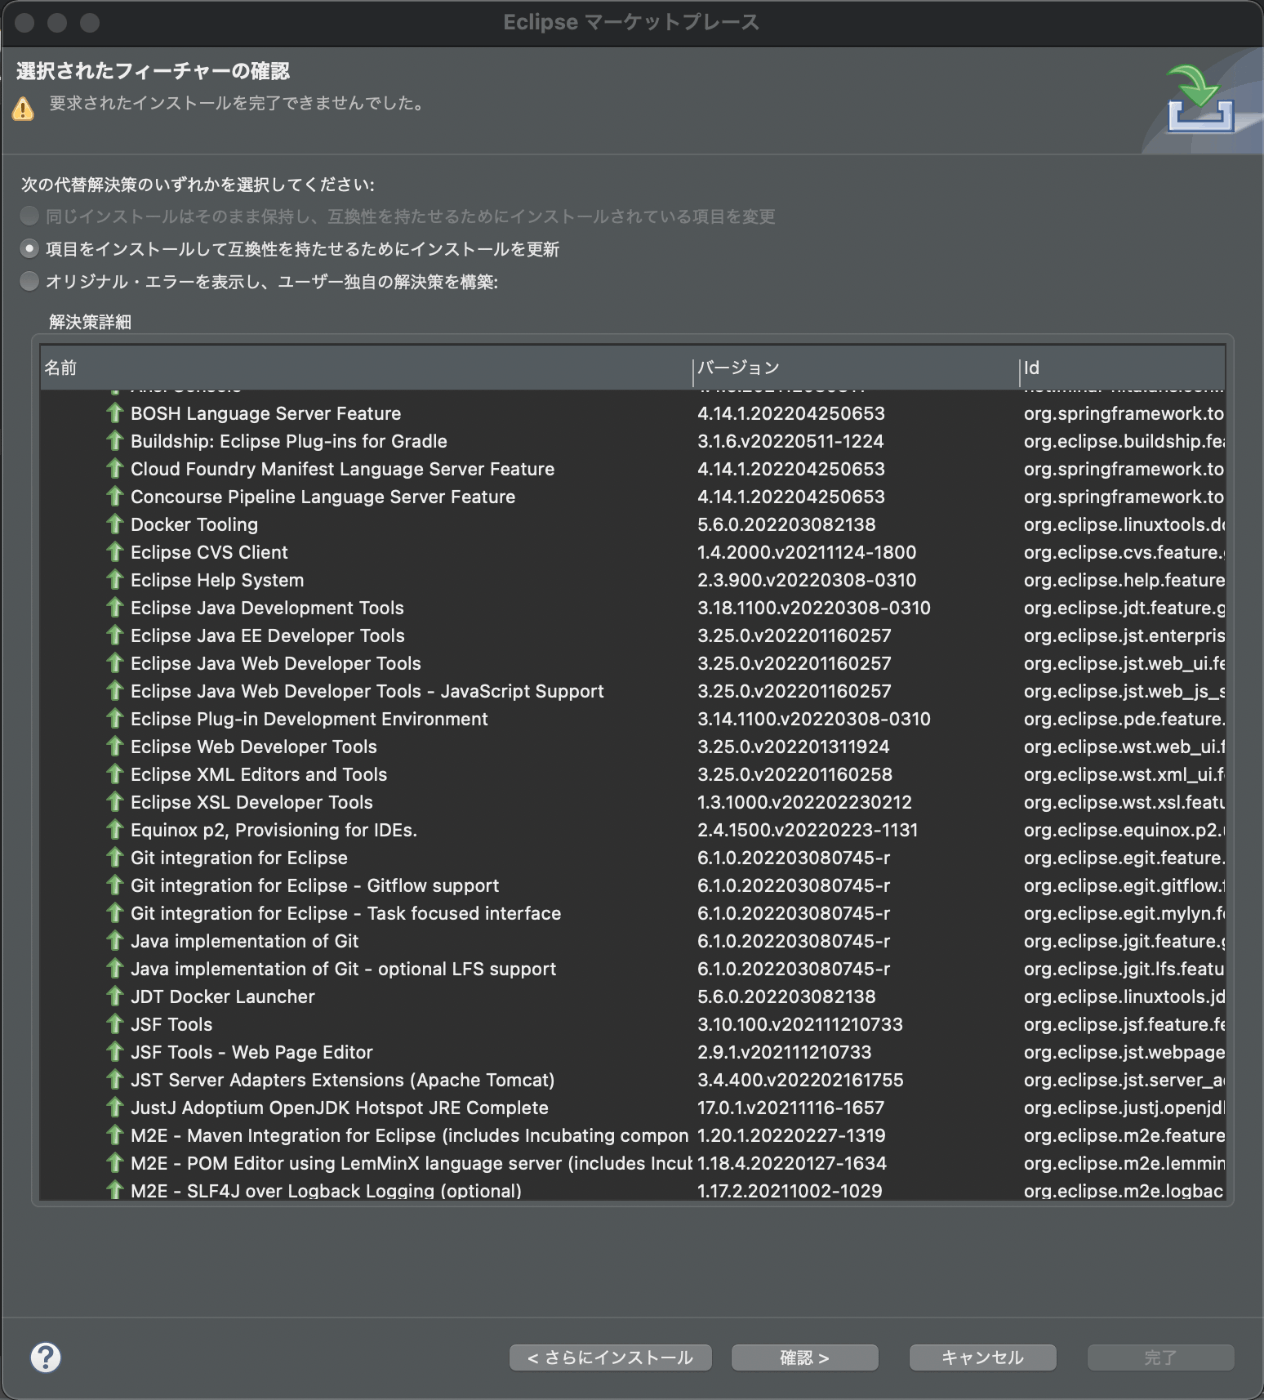Click the help question mark icon
The image size is (1264, 1400).
(x=46, y=1357)
